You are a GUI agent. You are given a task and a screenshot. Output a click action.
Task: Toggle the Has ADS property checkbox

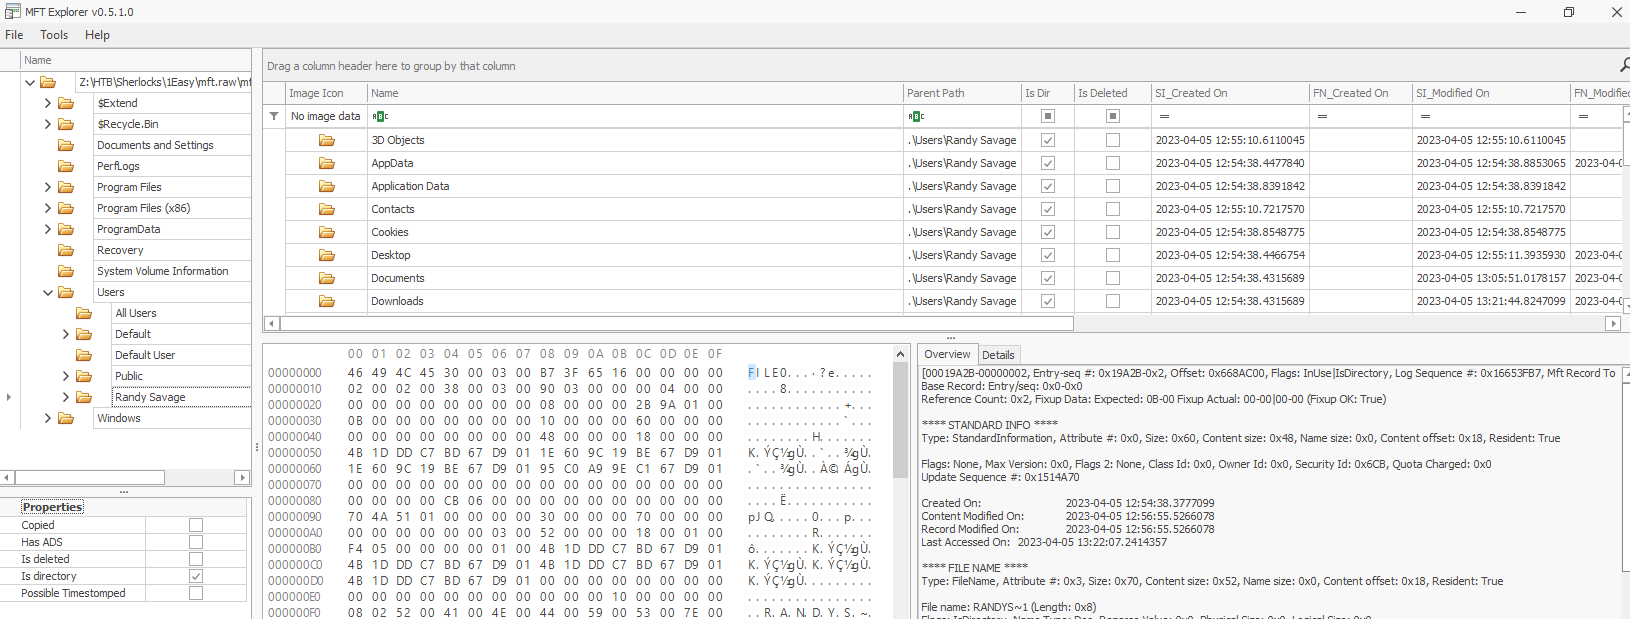(196, 542)
